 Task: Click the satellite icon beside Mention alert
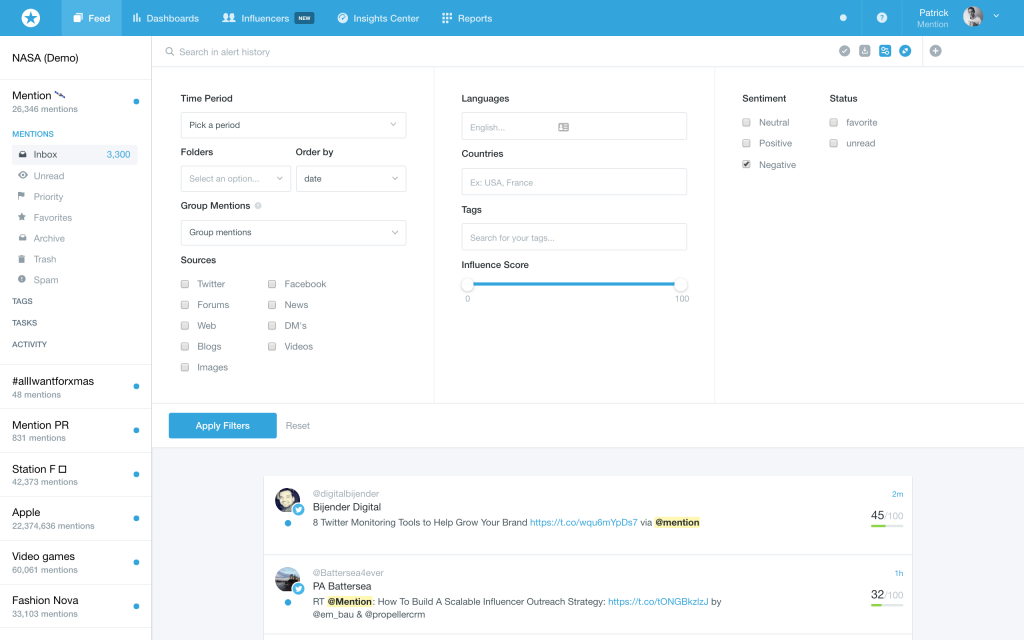60,95
